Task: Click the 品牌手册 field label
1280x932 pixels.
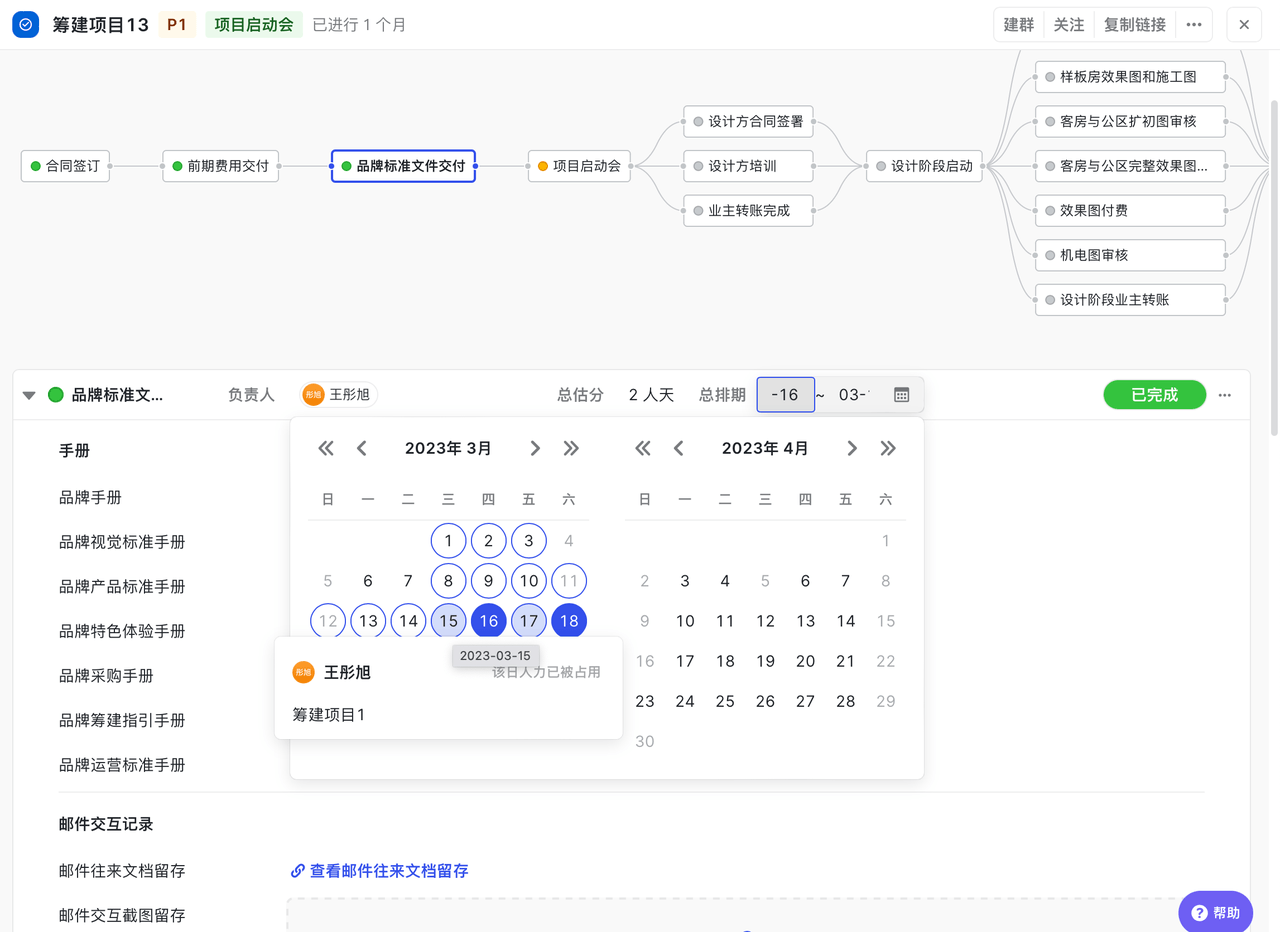Action: pyautogui.click(x=90, y=497)
